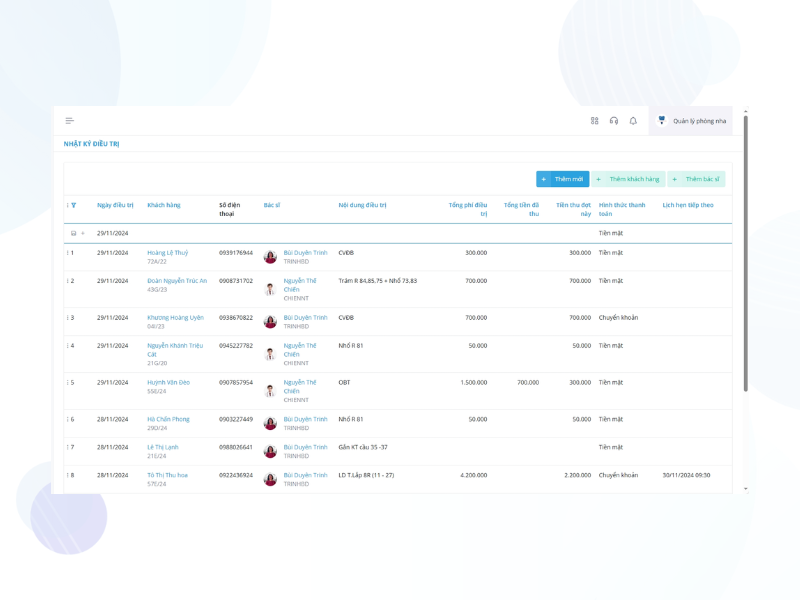Click the save icon in filter row
The width and height of the screenshot is (800, 600).
point(73,233)
